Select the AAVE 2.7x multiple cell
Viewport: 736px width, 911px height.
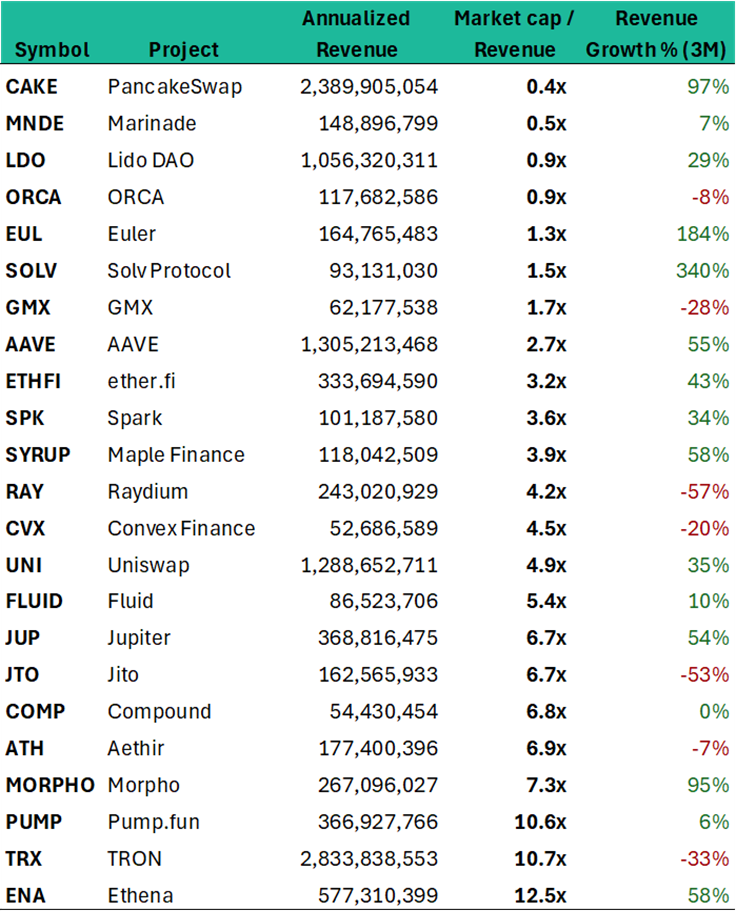coord(547,344)
